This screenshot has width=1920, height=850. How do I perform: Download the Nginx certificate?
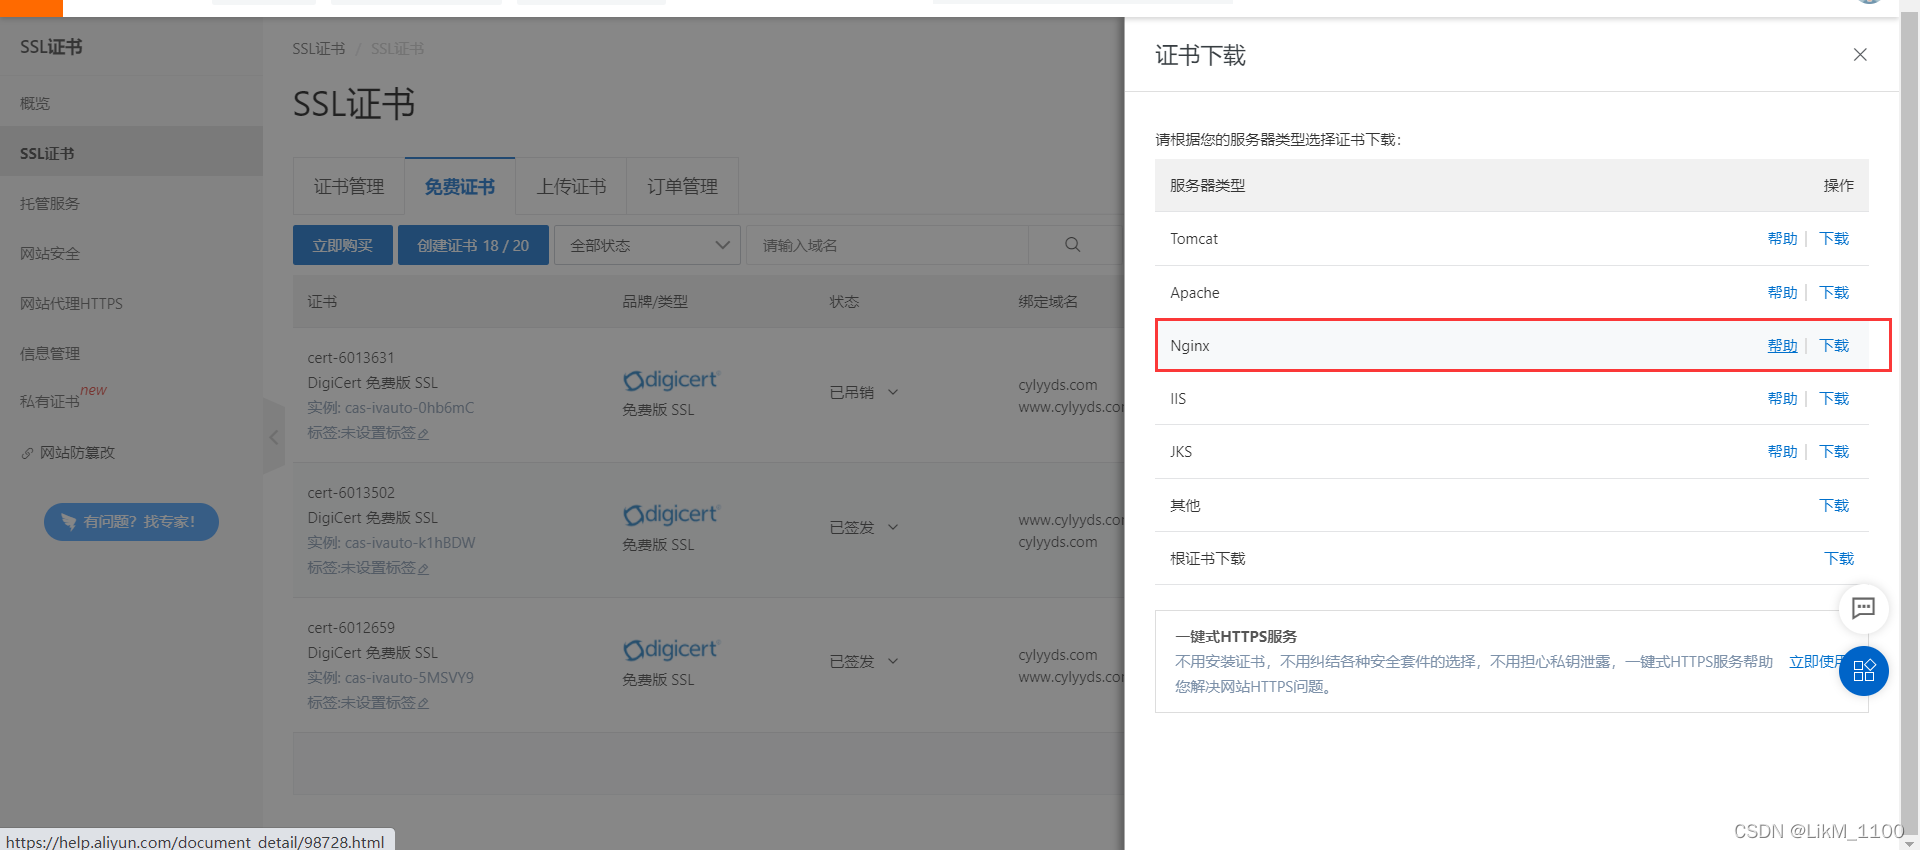coord(1834,346)
